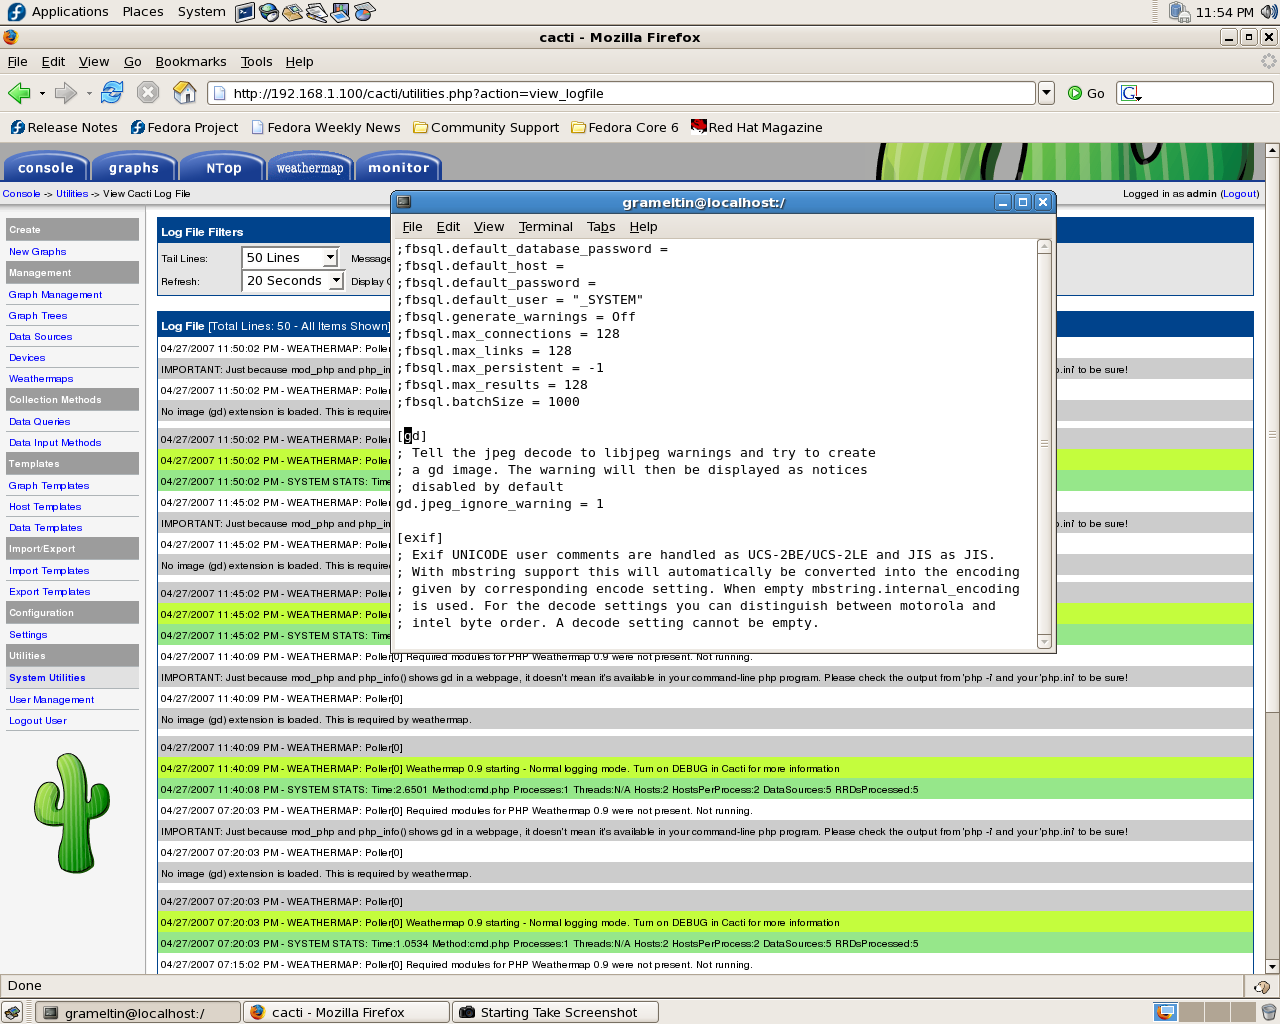1280x1024 pixels.
Task: Open GNOME Places menu
Action: point(143,12)
